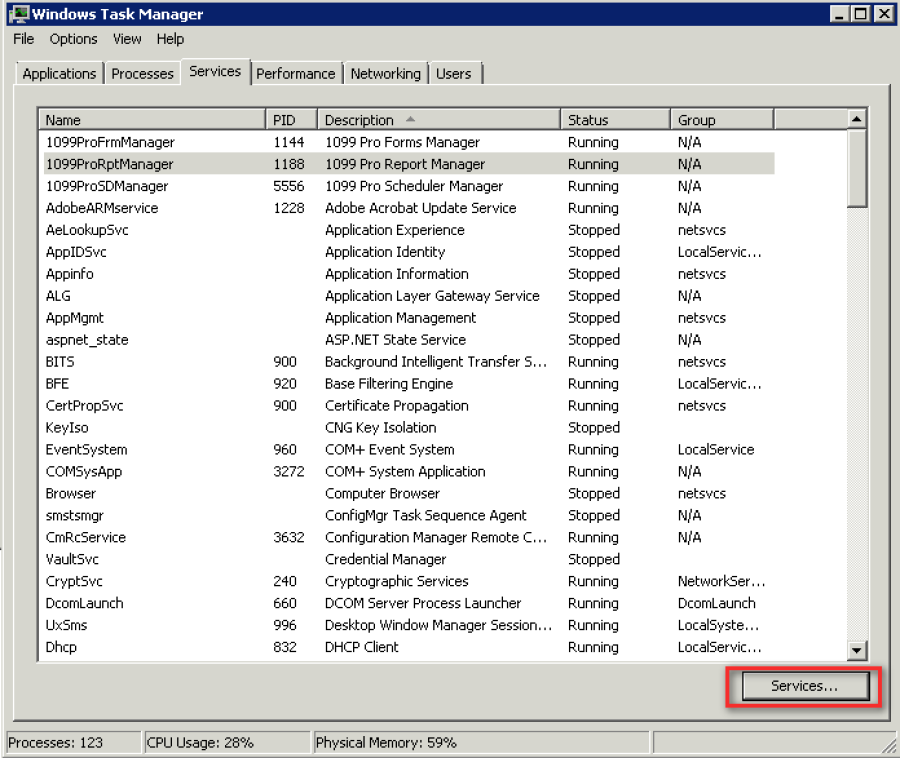Image resolution: width=900 pixels, height=758 pixels.
Task: Switch to the Processes tab
Action: click(142, 73)
